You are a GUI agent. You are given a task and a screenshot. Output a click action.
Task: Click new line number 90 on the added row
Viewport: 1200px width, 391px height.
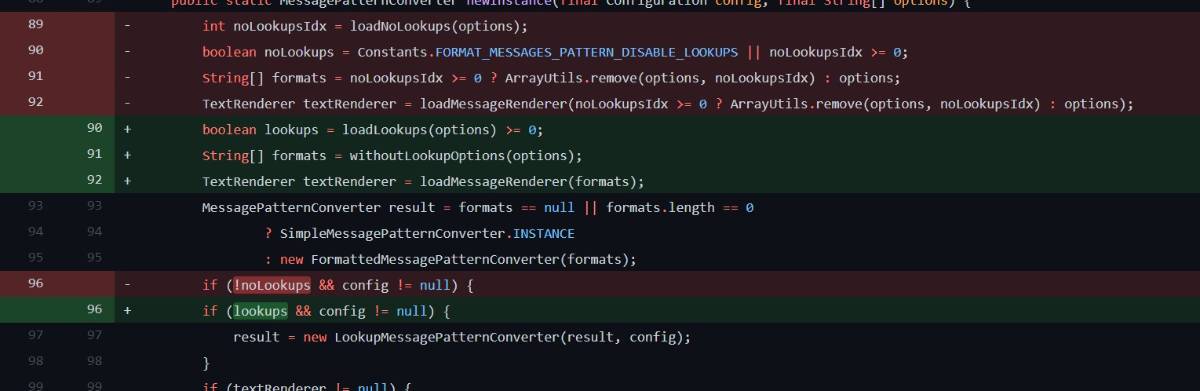click(95, 129)
